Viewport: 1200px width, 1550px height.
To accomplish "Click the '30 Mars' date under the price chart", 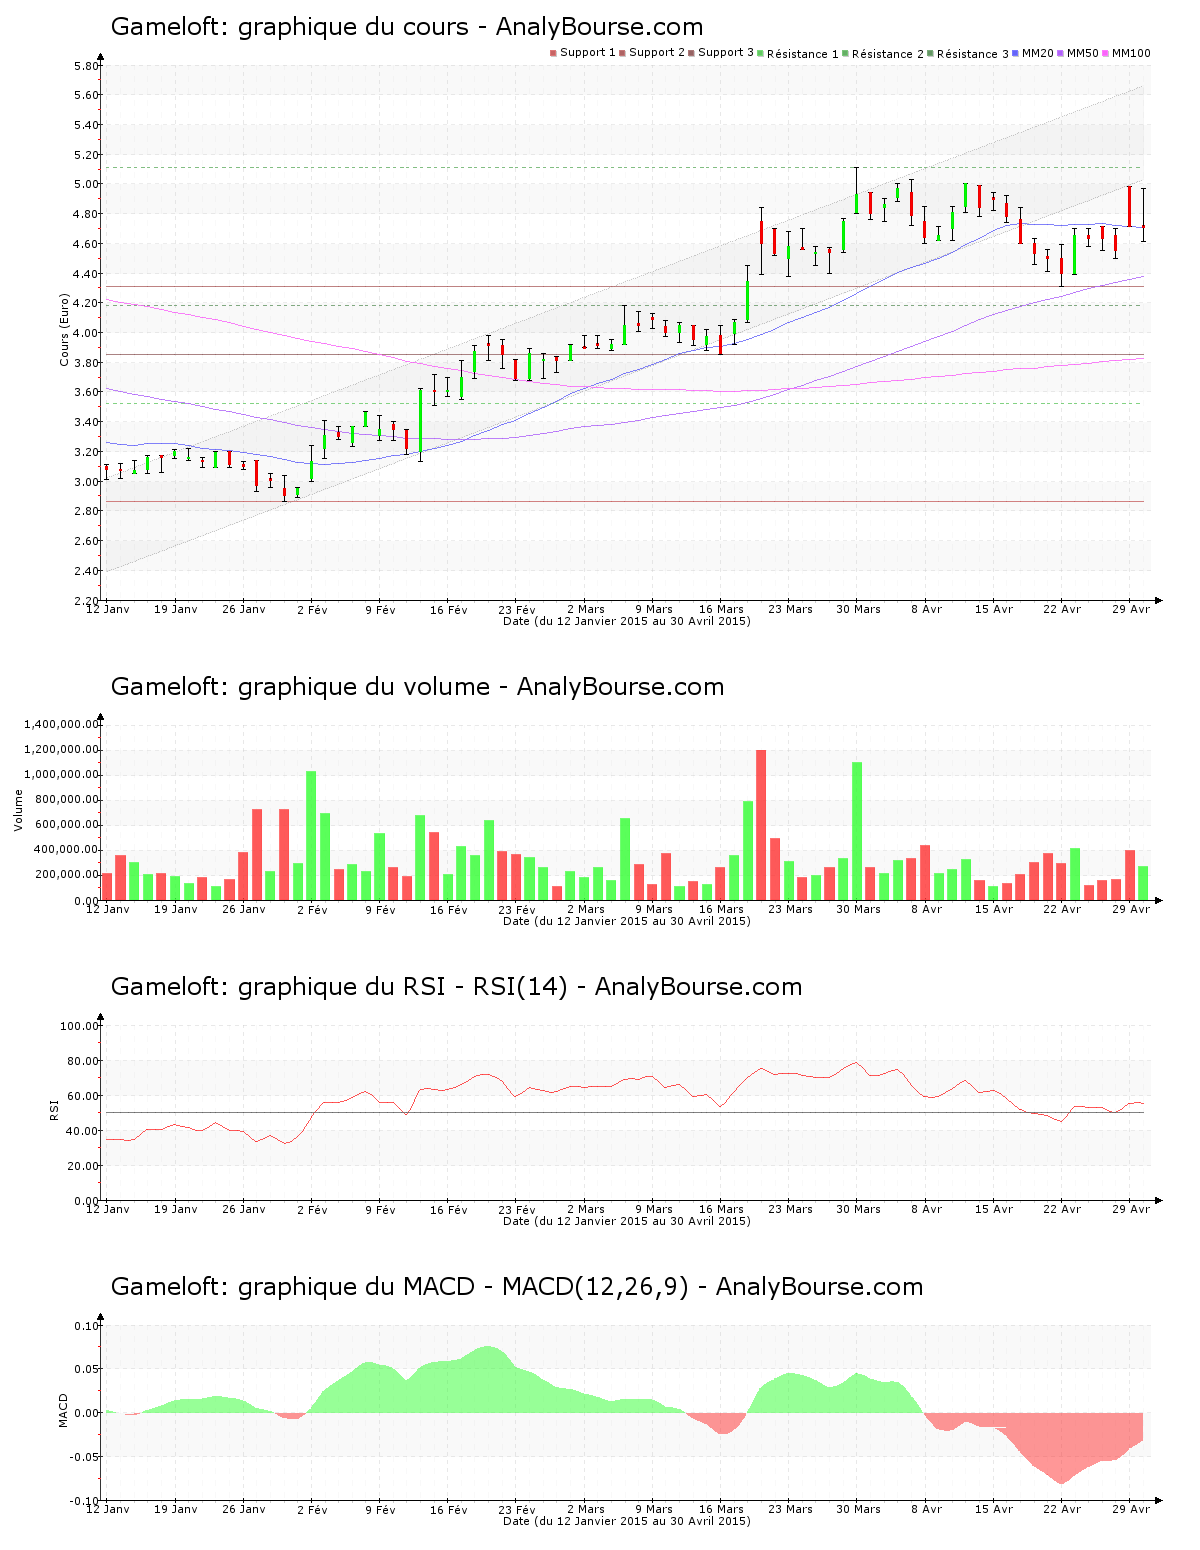I will pos(859,609).
